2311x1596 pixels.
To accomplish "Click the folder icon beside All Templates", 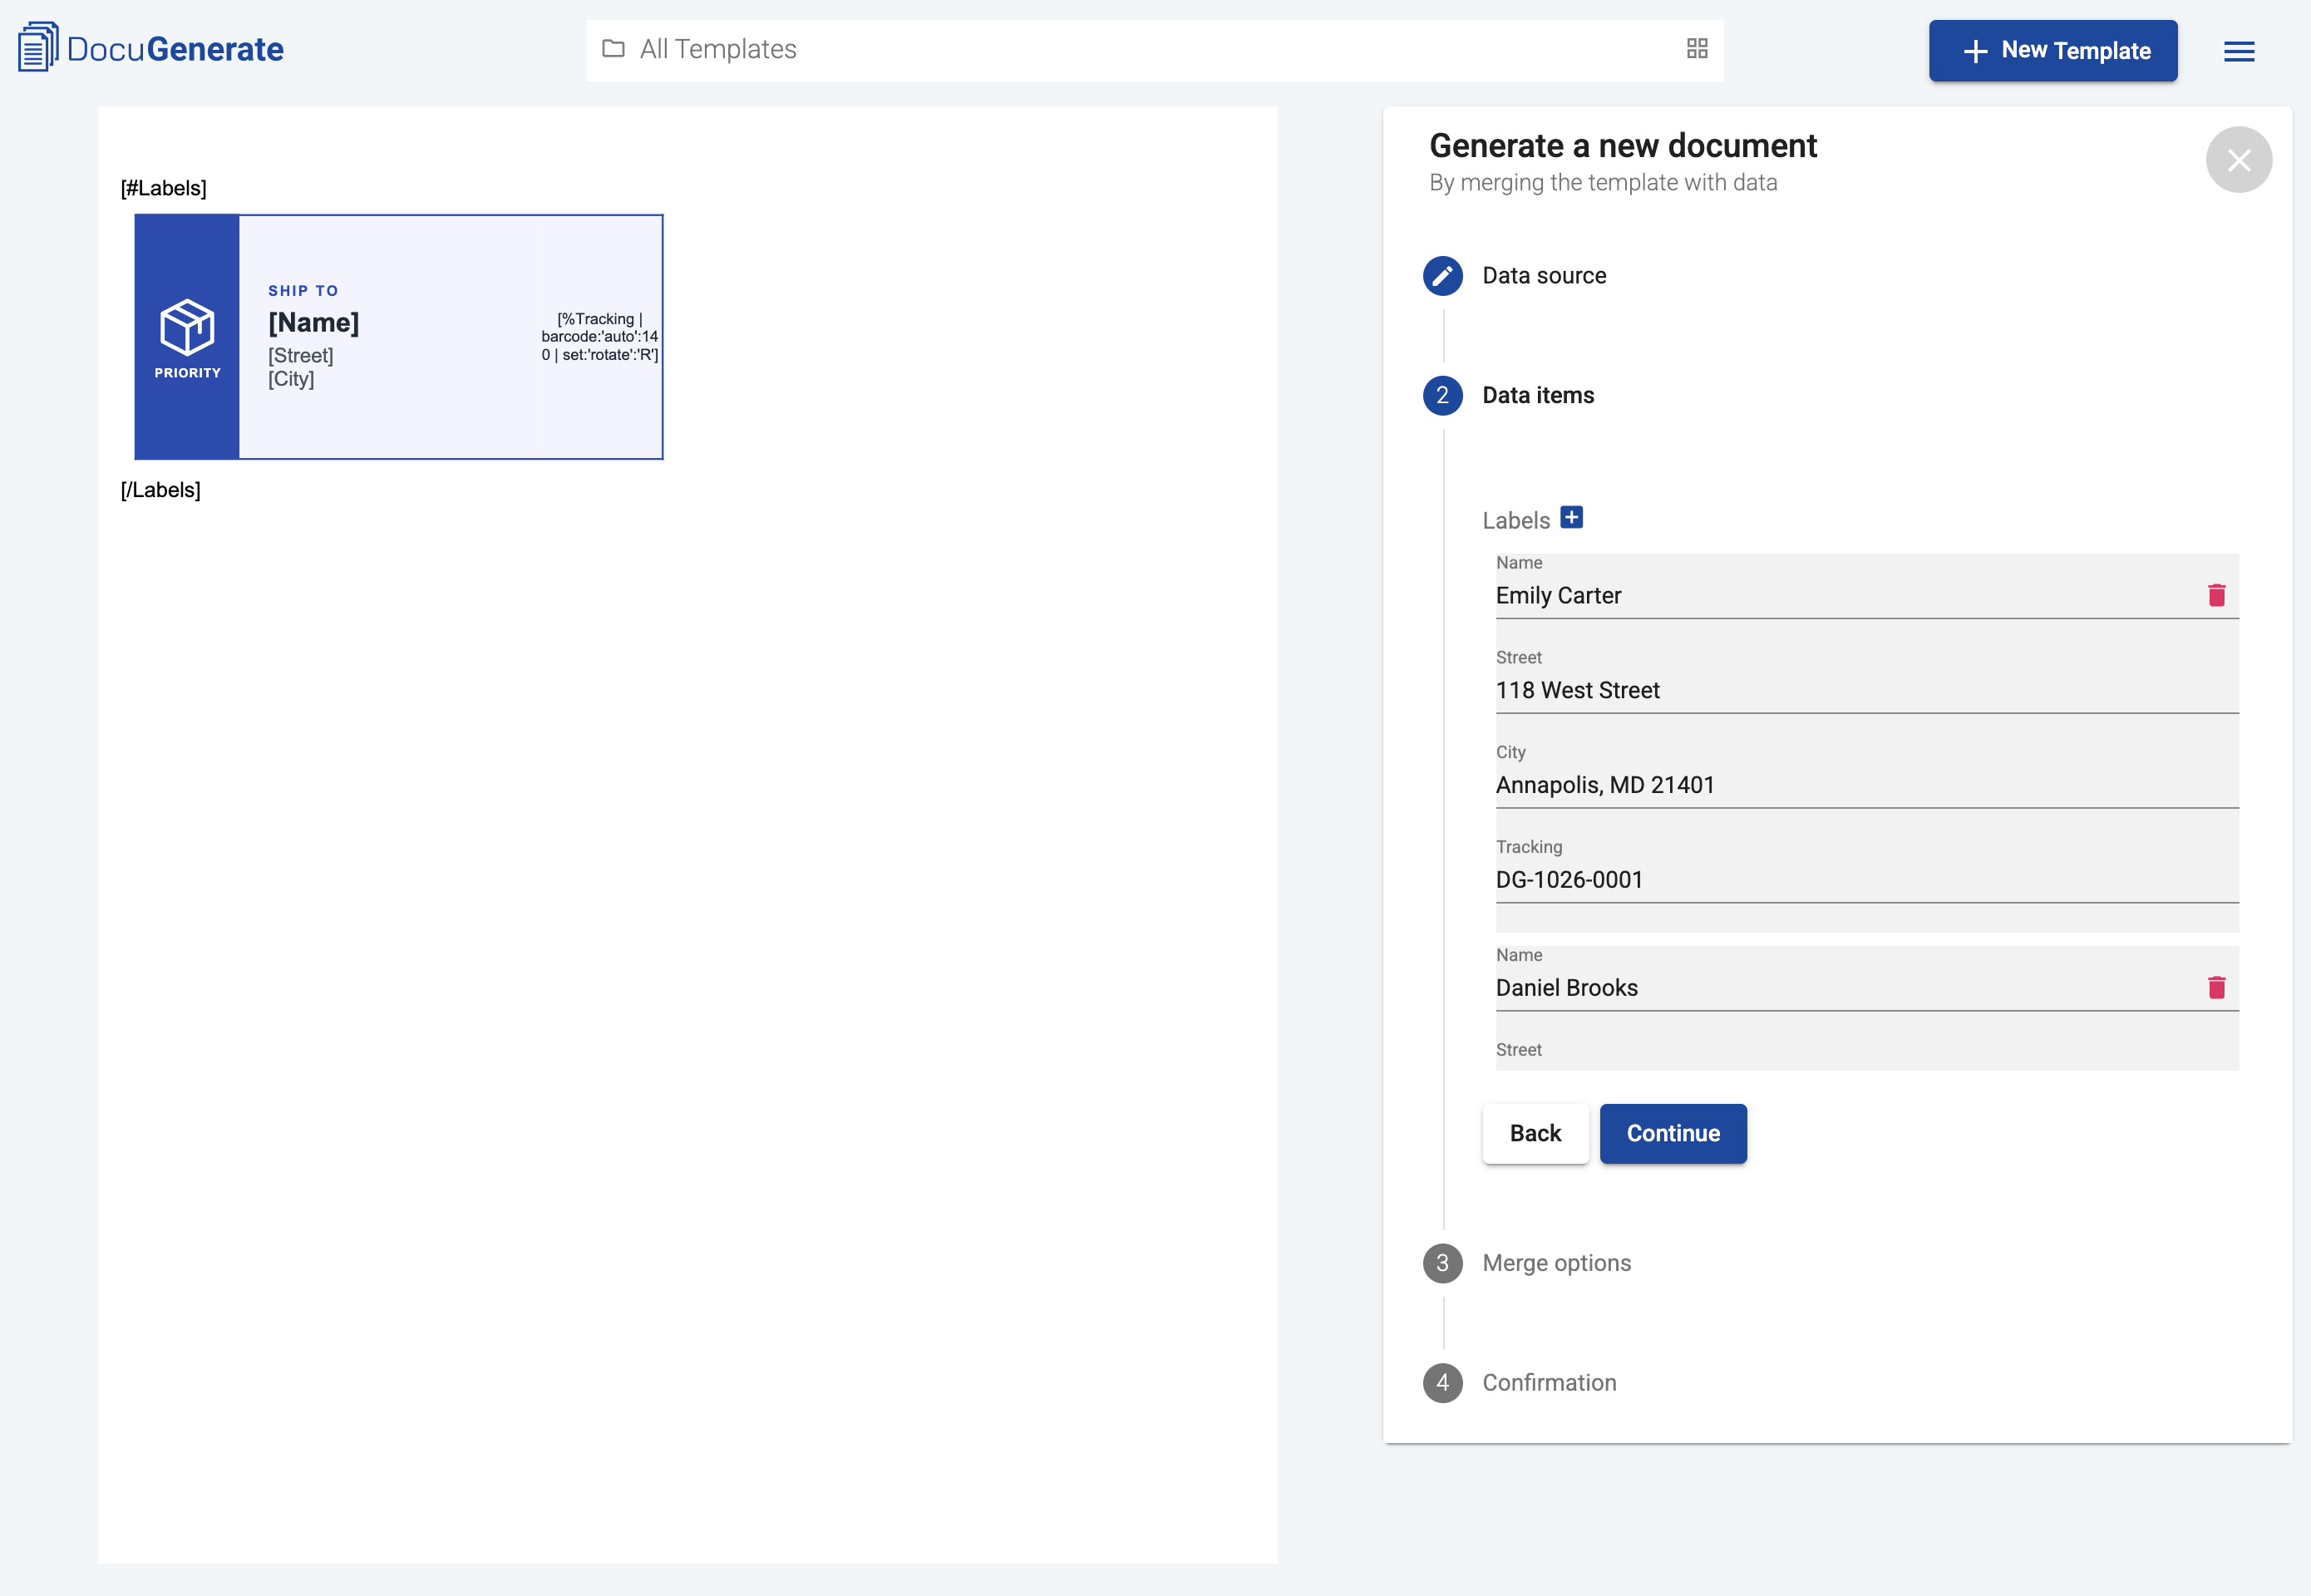I will point(613,48).
